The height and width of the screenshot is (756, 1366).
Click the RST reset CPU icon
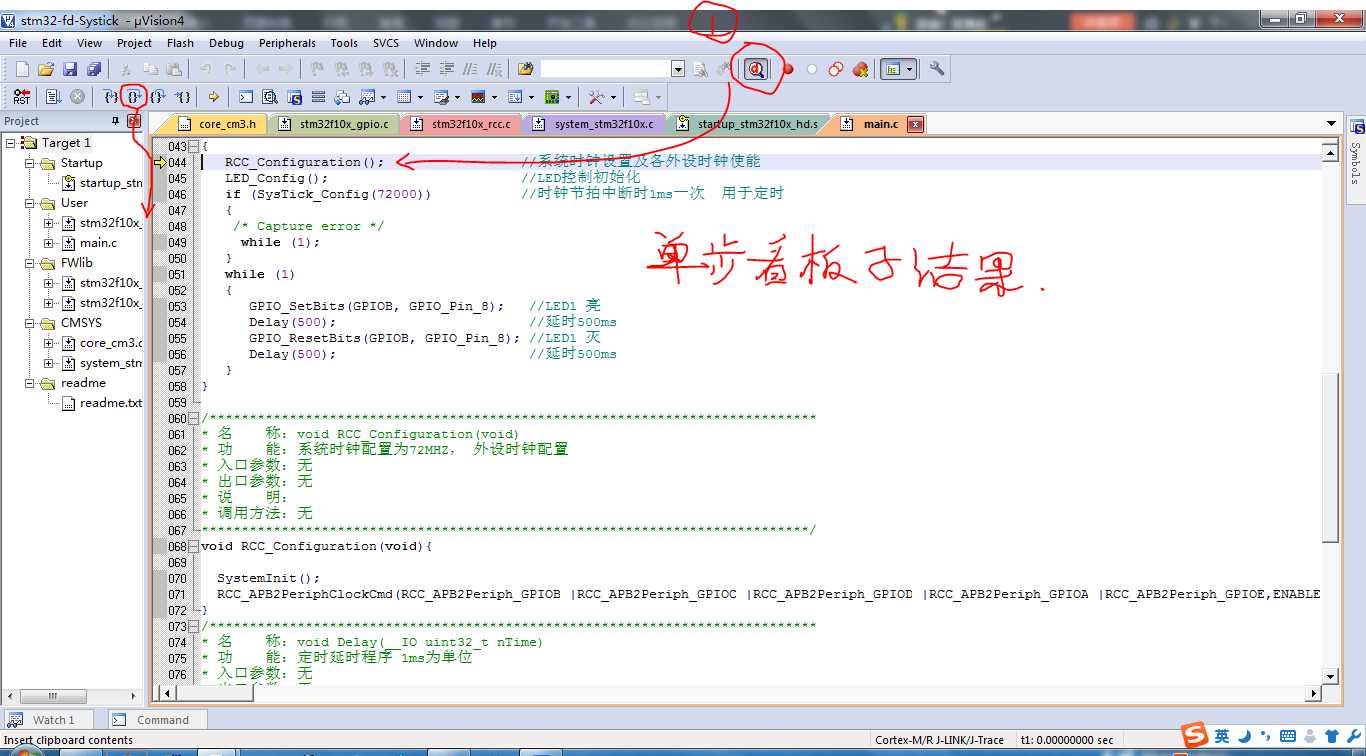pos(22,97)
